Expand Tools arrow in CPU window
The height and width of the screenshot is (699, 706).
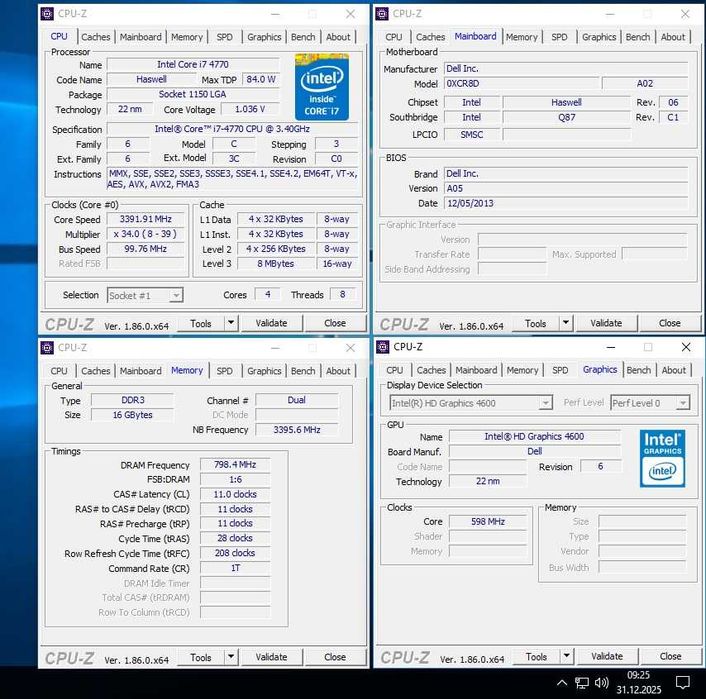[x=231, y=323]
